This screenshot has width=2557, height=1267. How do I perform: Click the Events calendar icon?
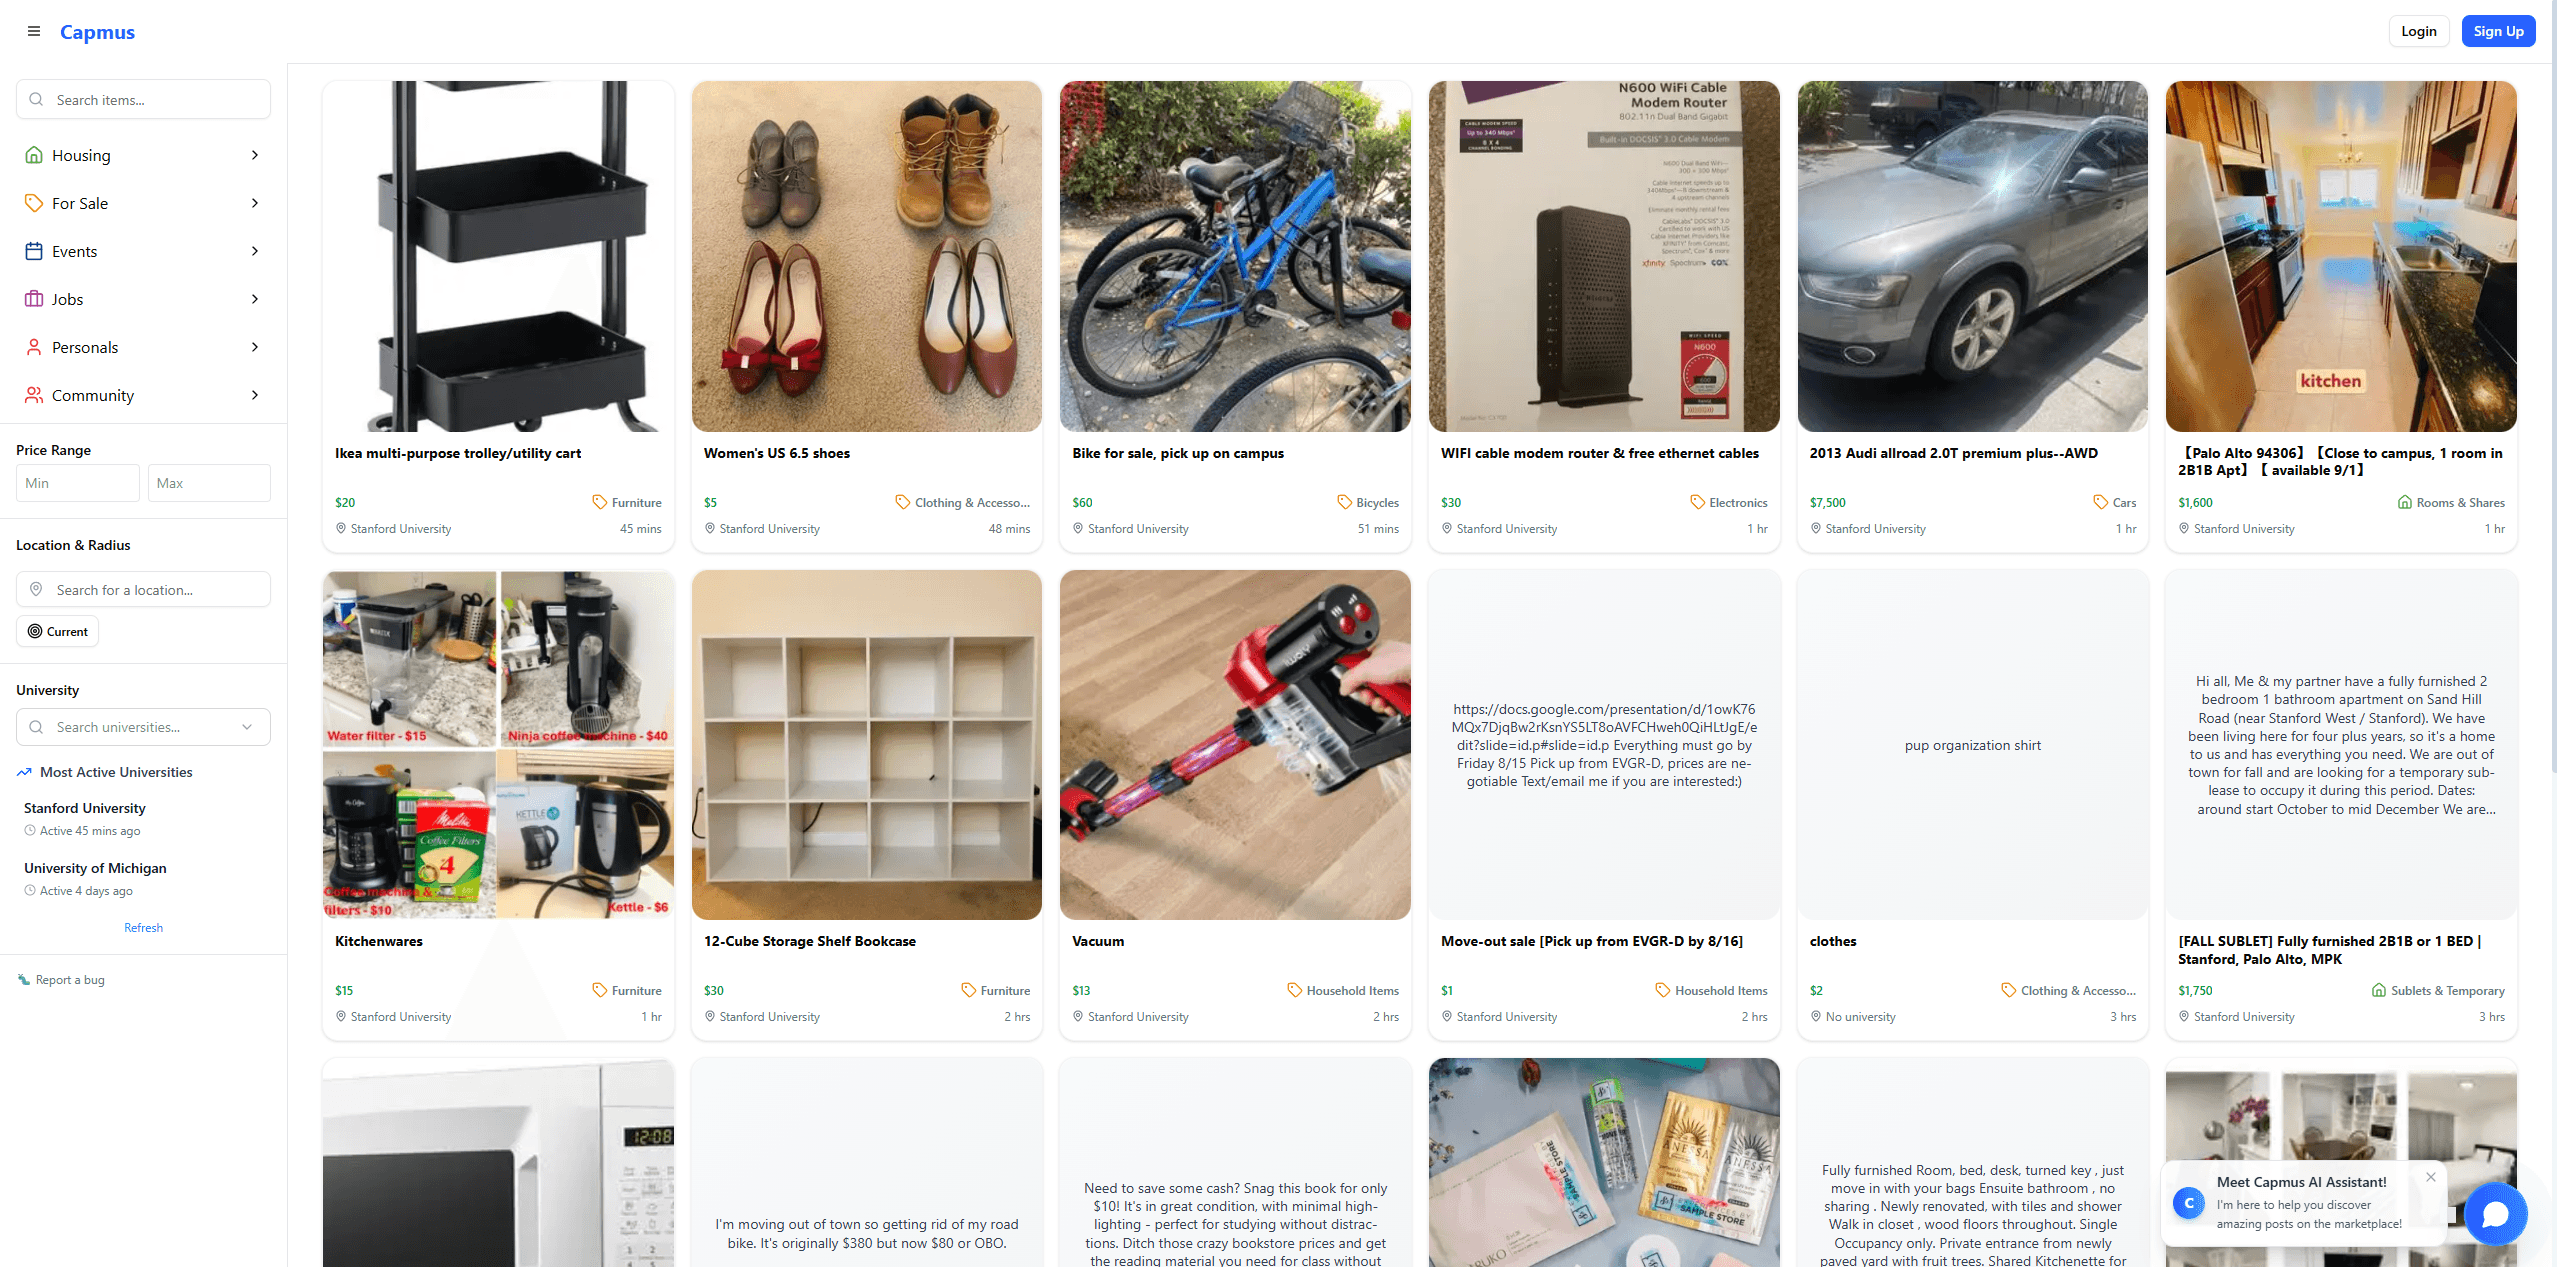tap(34, 251)
